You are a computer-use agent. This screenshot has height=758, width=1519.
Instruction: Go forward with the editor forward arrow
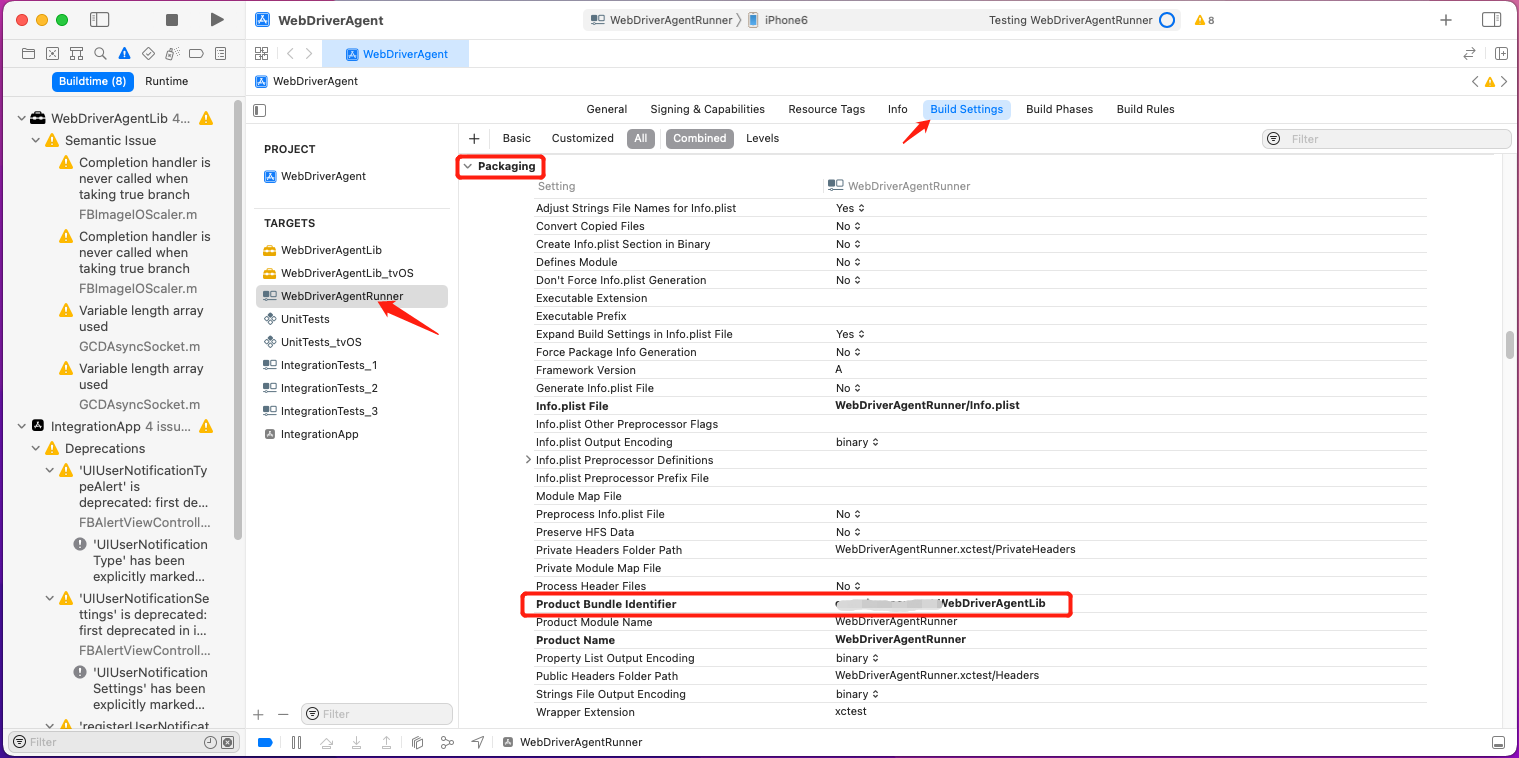pyautogui.click(x=309, y=54)
